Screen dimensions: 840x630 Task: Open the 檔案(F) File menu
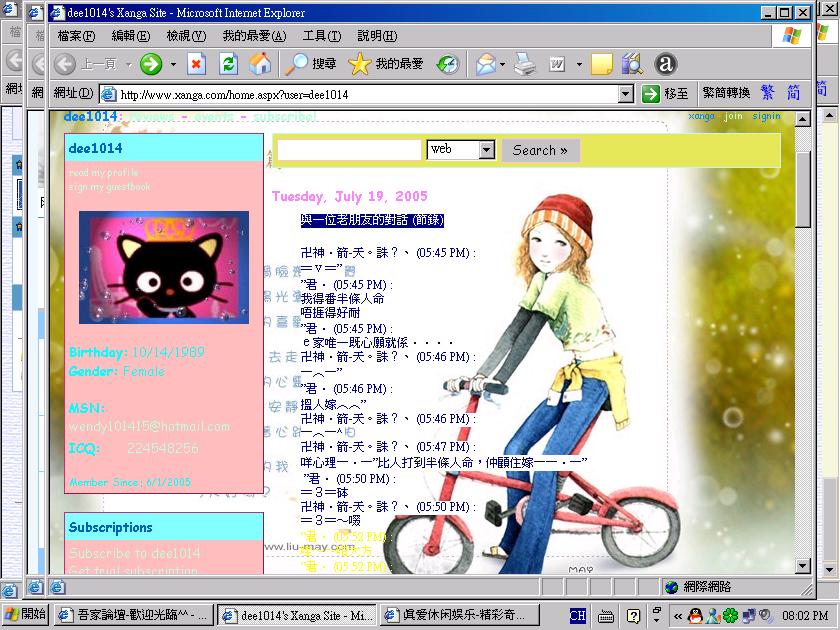tap(76, 36)
